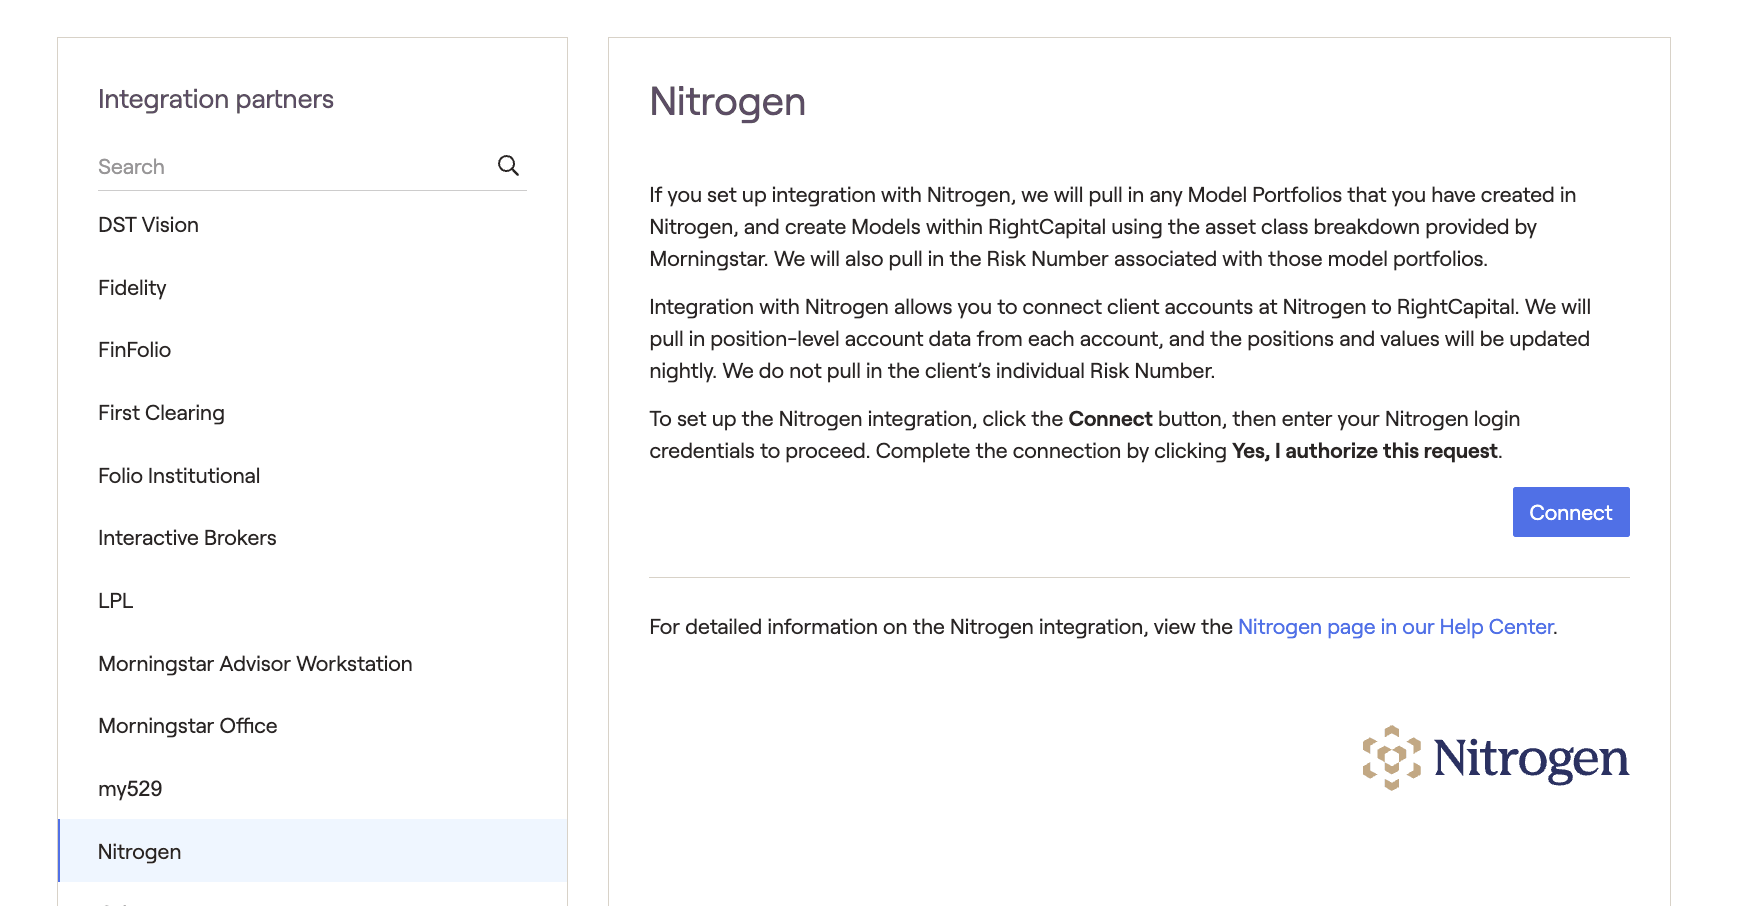Click the magnifying glass search icon
Screen dimensions: 1760x906
coord(508,166)
